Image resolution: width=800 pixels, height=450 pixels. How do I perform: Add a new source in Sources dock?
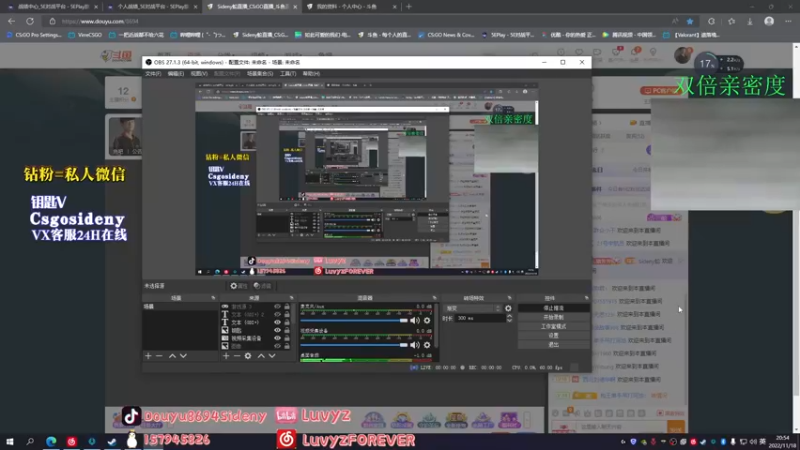tap(226, 356)
